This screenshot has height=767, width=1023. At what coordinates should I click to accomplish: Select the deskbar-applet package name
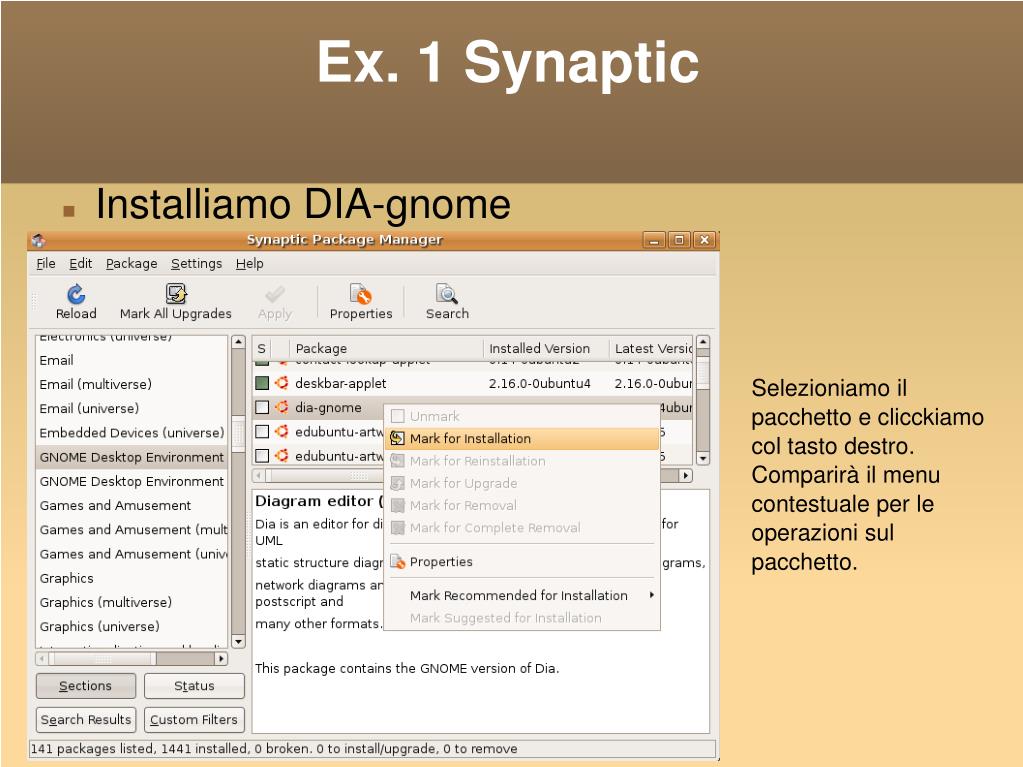click(x=341, y=383)
